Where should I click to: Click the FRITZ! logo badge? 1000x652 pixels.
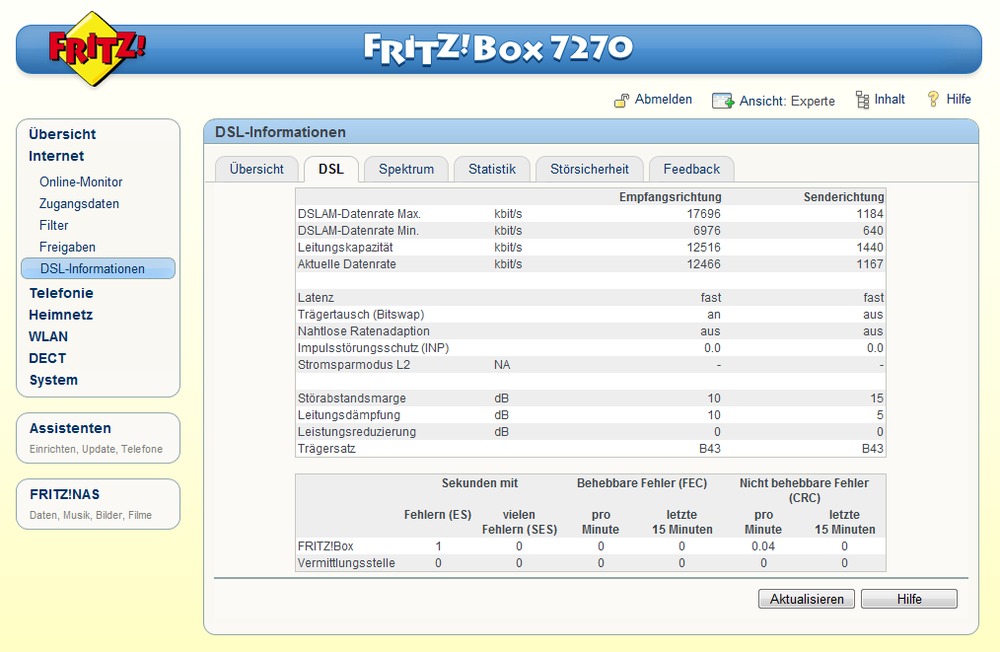(96, 48)
